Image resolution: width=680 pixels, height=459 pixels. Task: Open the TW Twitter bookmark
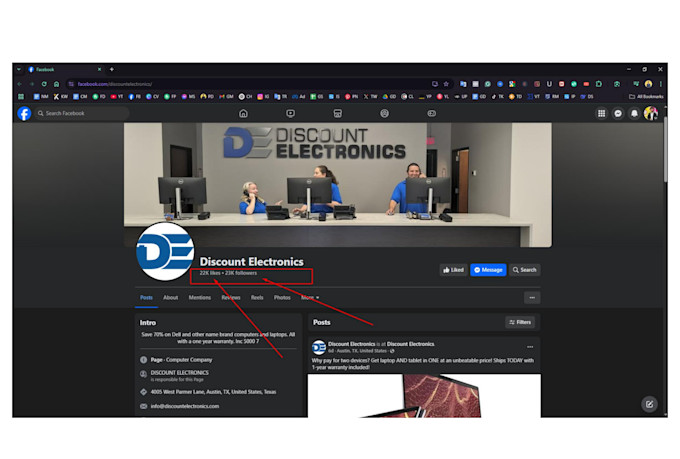[370, 97]
